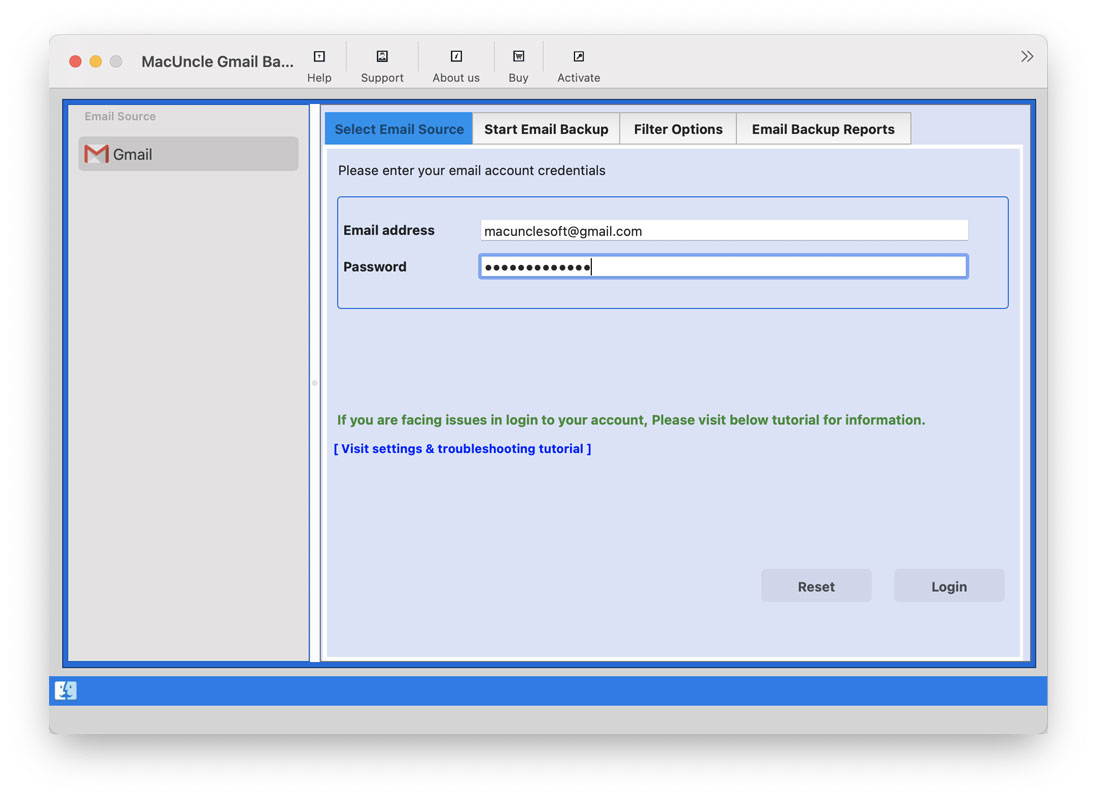
Task: Click the Finder icon in the status bar
Action: click(65, 690)
